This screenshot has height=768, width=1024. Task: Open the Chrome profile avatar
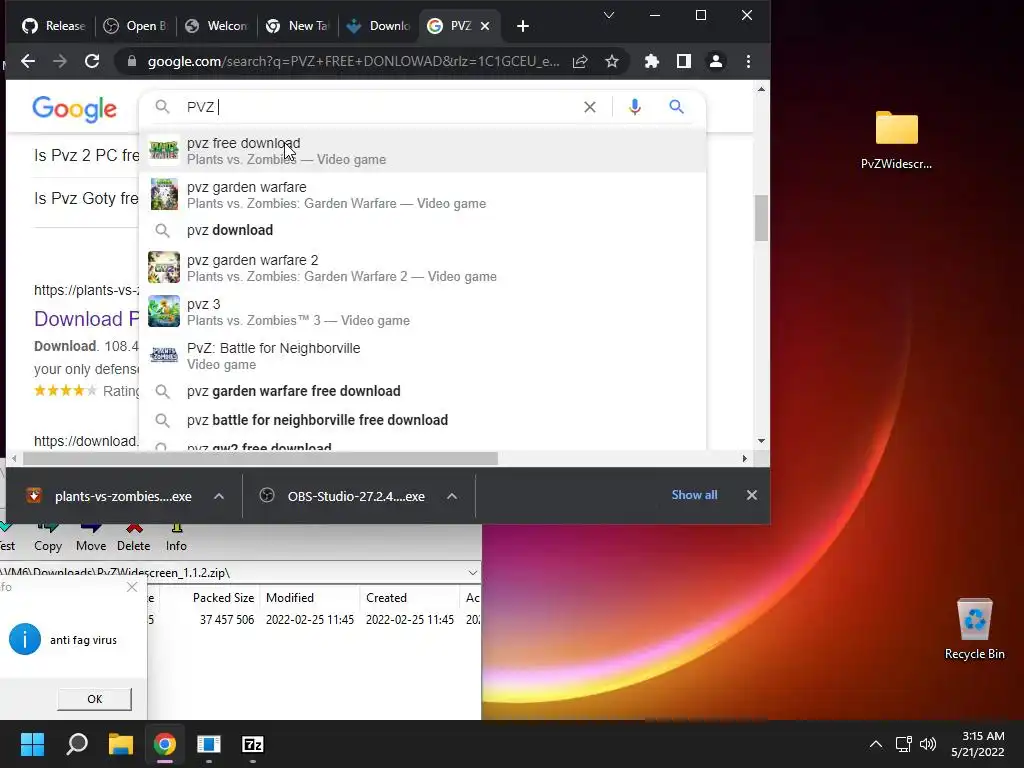coord(716,61)
